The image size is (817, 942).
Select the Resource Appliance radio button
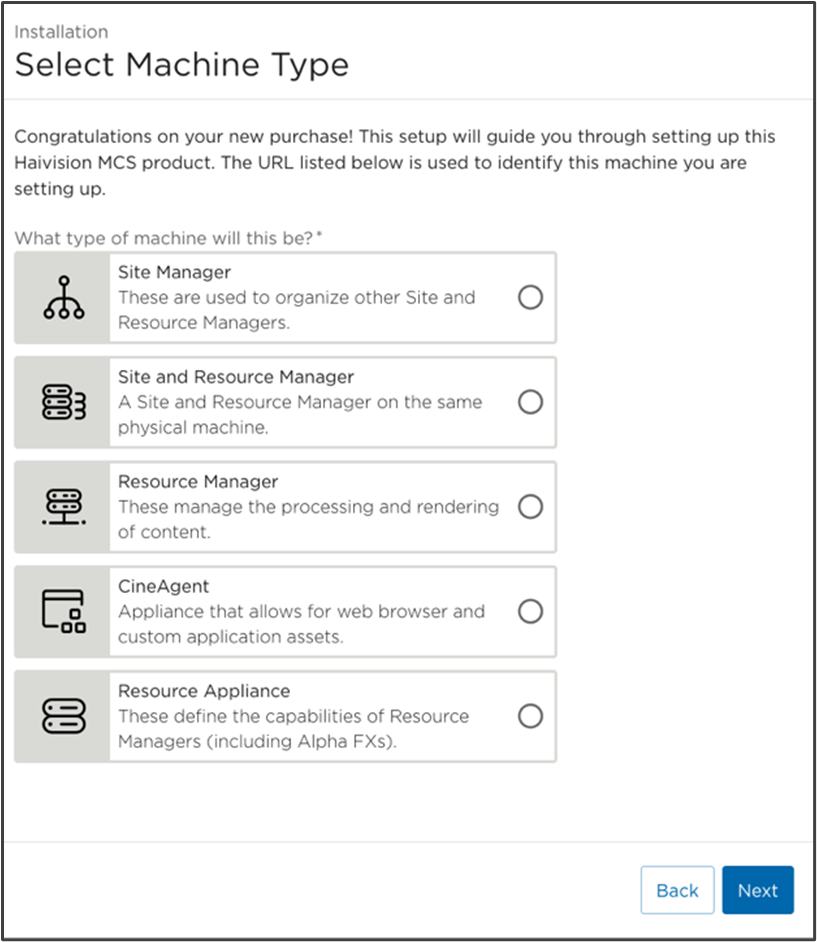[x=530, y=716]
